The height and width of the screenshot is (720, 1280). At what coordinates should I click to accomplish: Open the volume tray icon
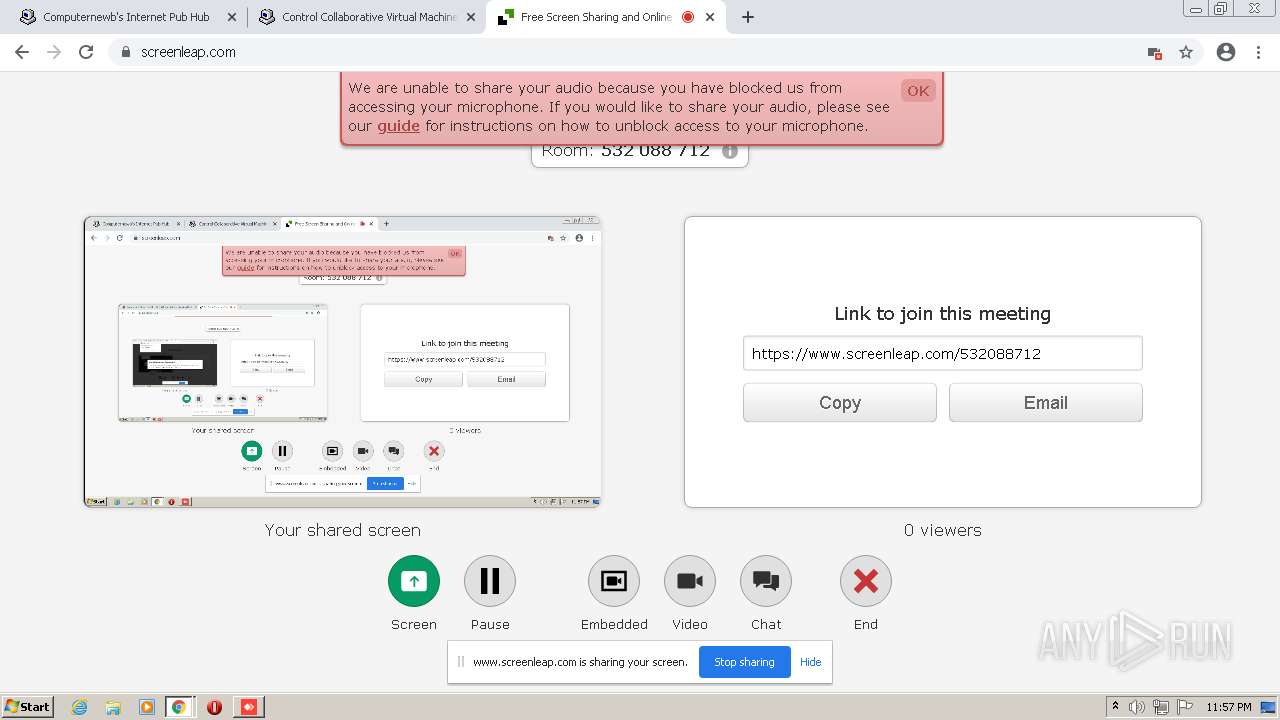coord(1137,707)
